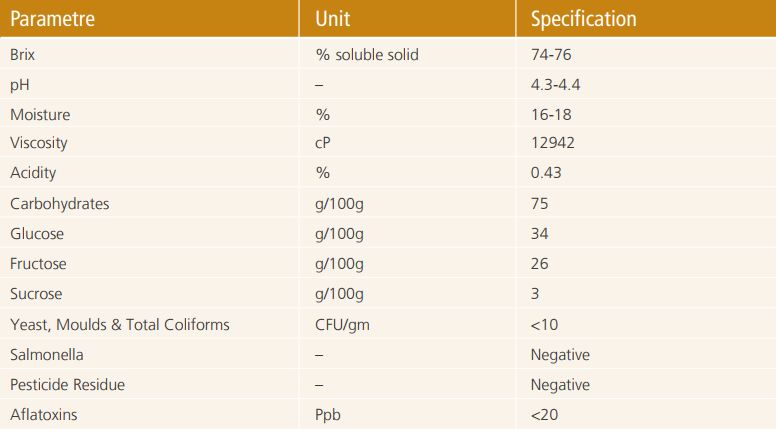The height and width of the screenshot is (447, 776).
Task: Click the 74-76 Brix specification value
Action: pos(551,54)
